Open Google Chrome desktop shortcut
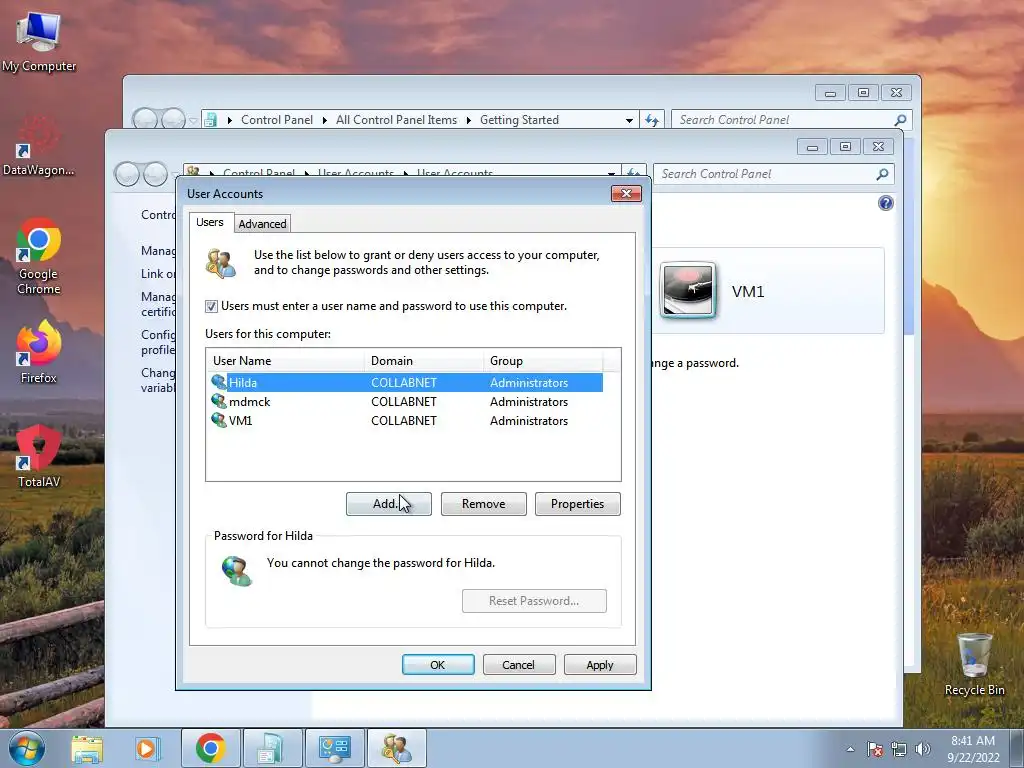Viewport: 1024px width, 768px height. coord(39,256)
